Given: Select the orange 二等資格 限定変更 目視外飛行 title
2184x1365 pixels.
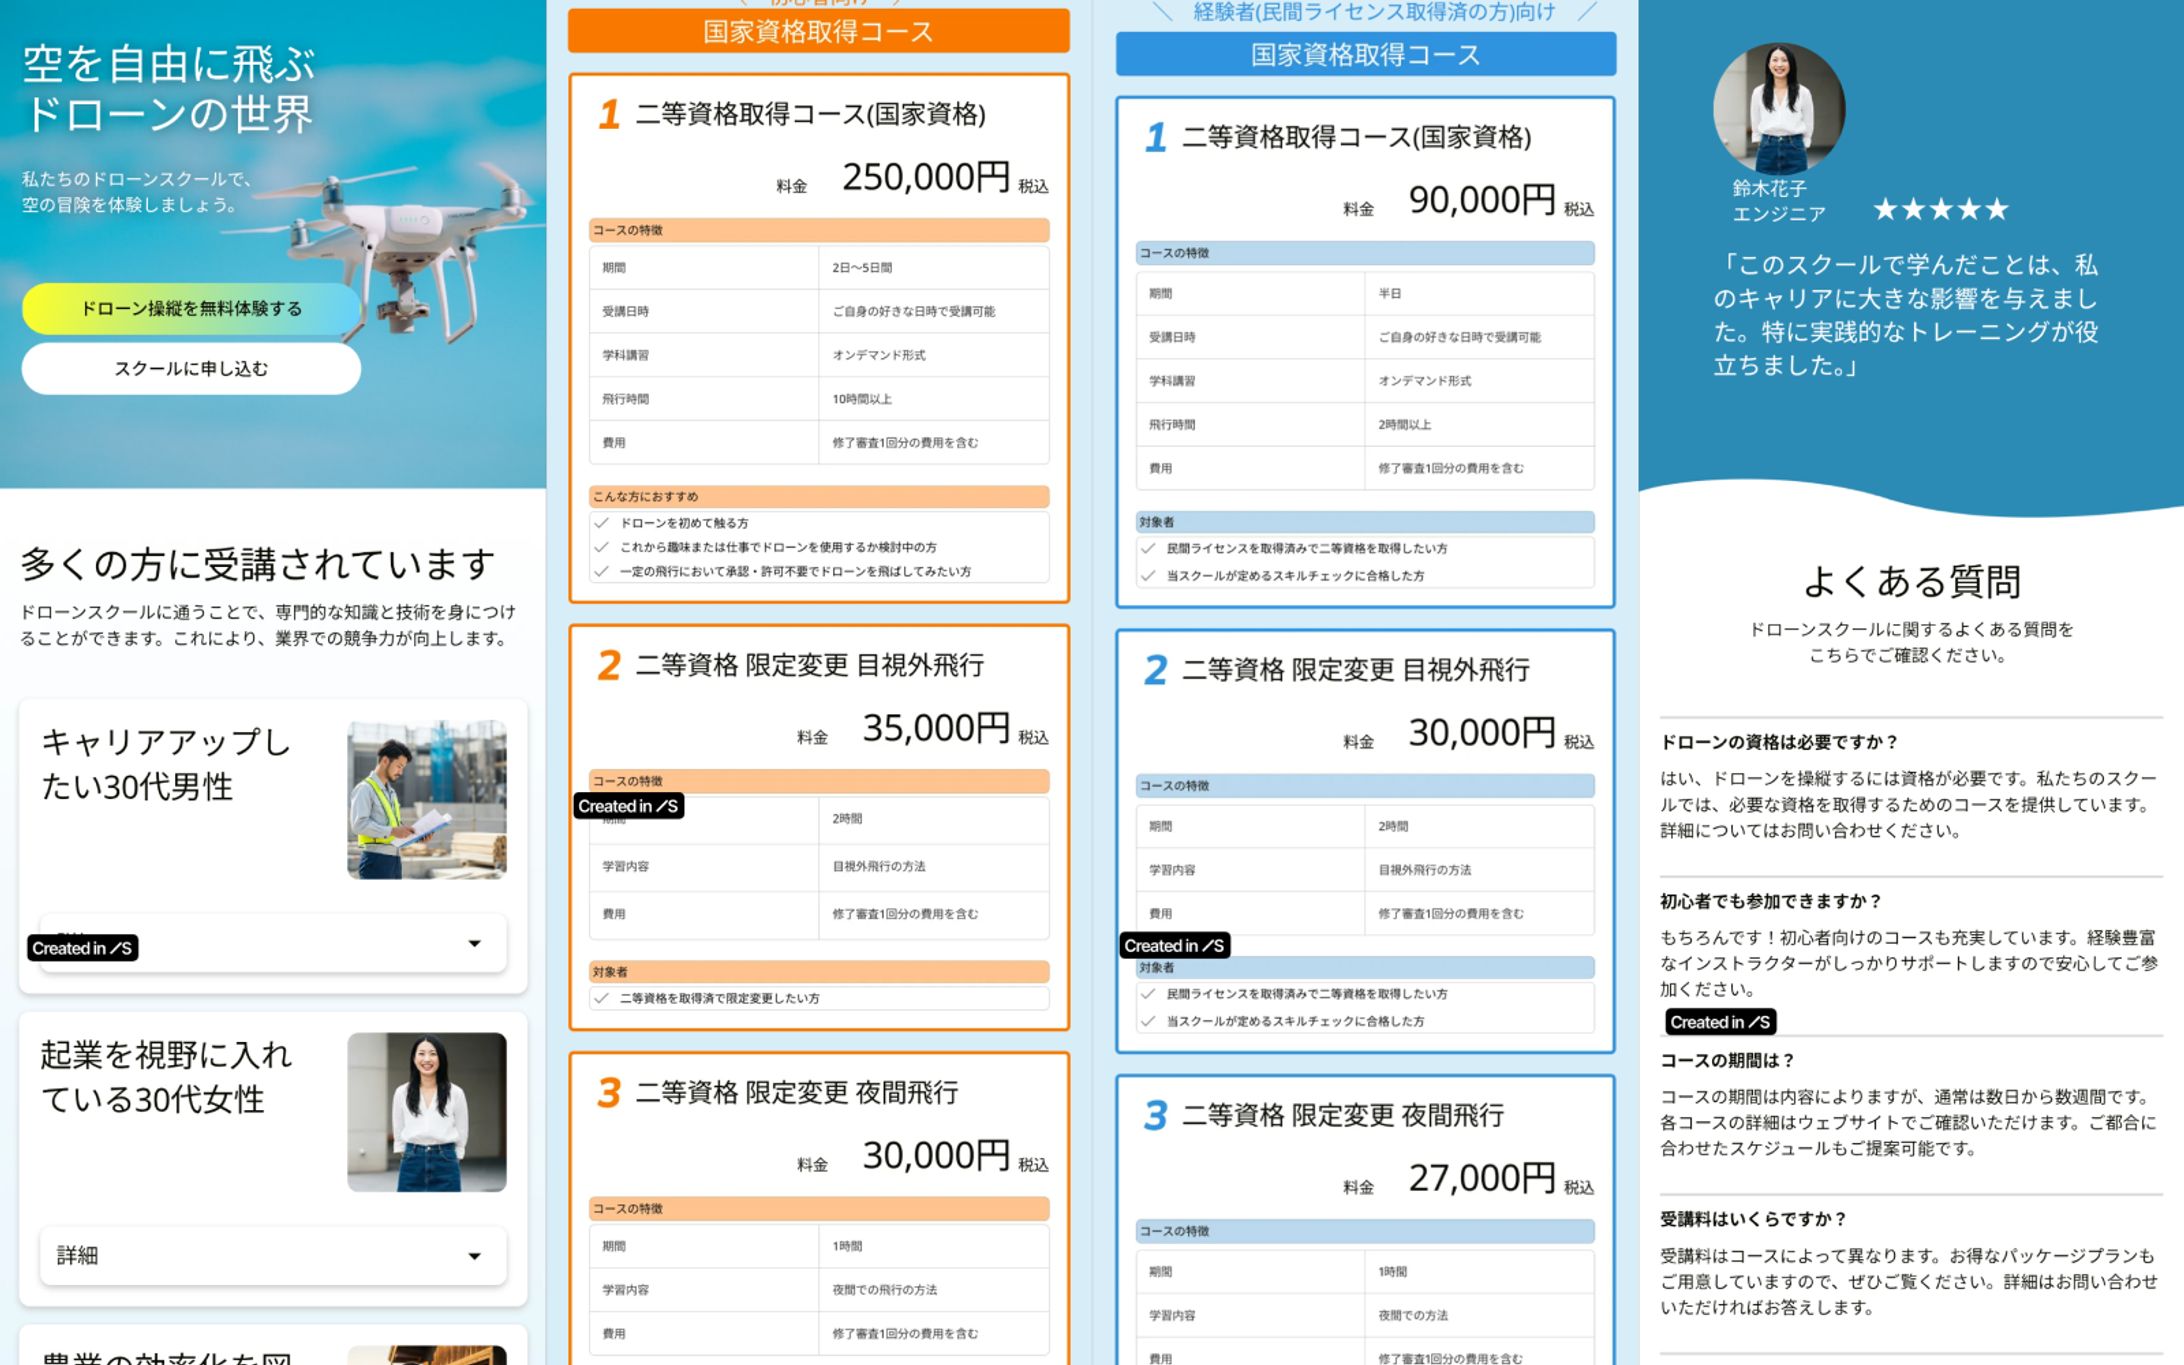Looking at the screenshot, I should tap(810, 665).
